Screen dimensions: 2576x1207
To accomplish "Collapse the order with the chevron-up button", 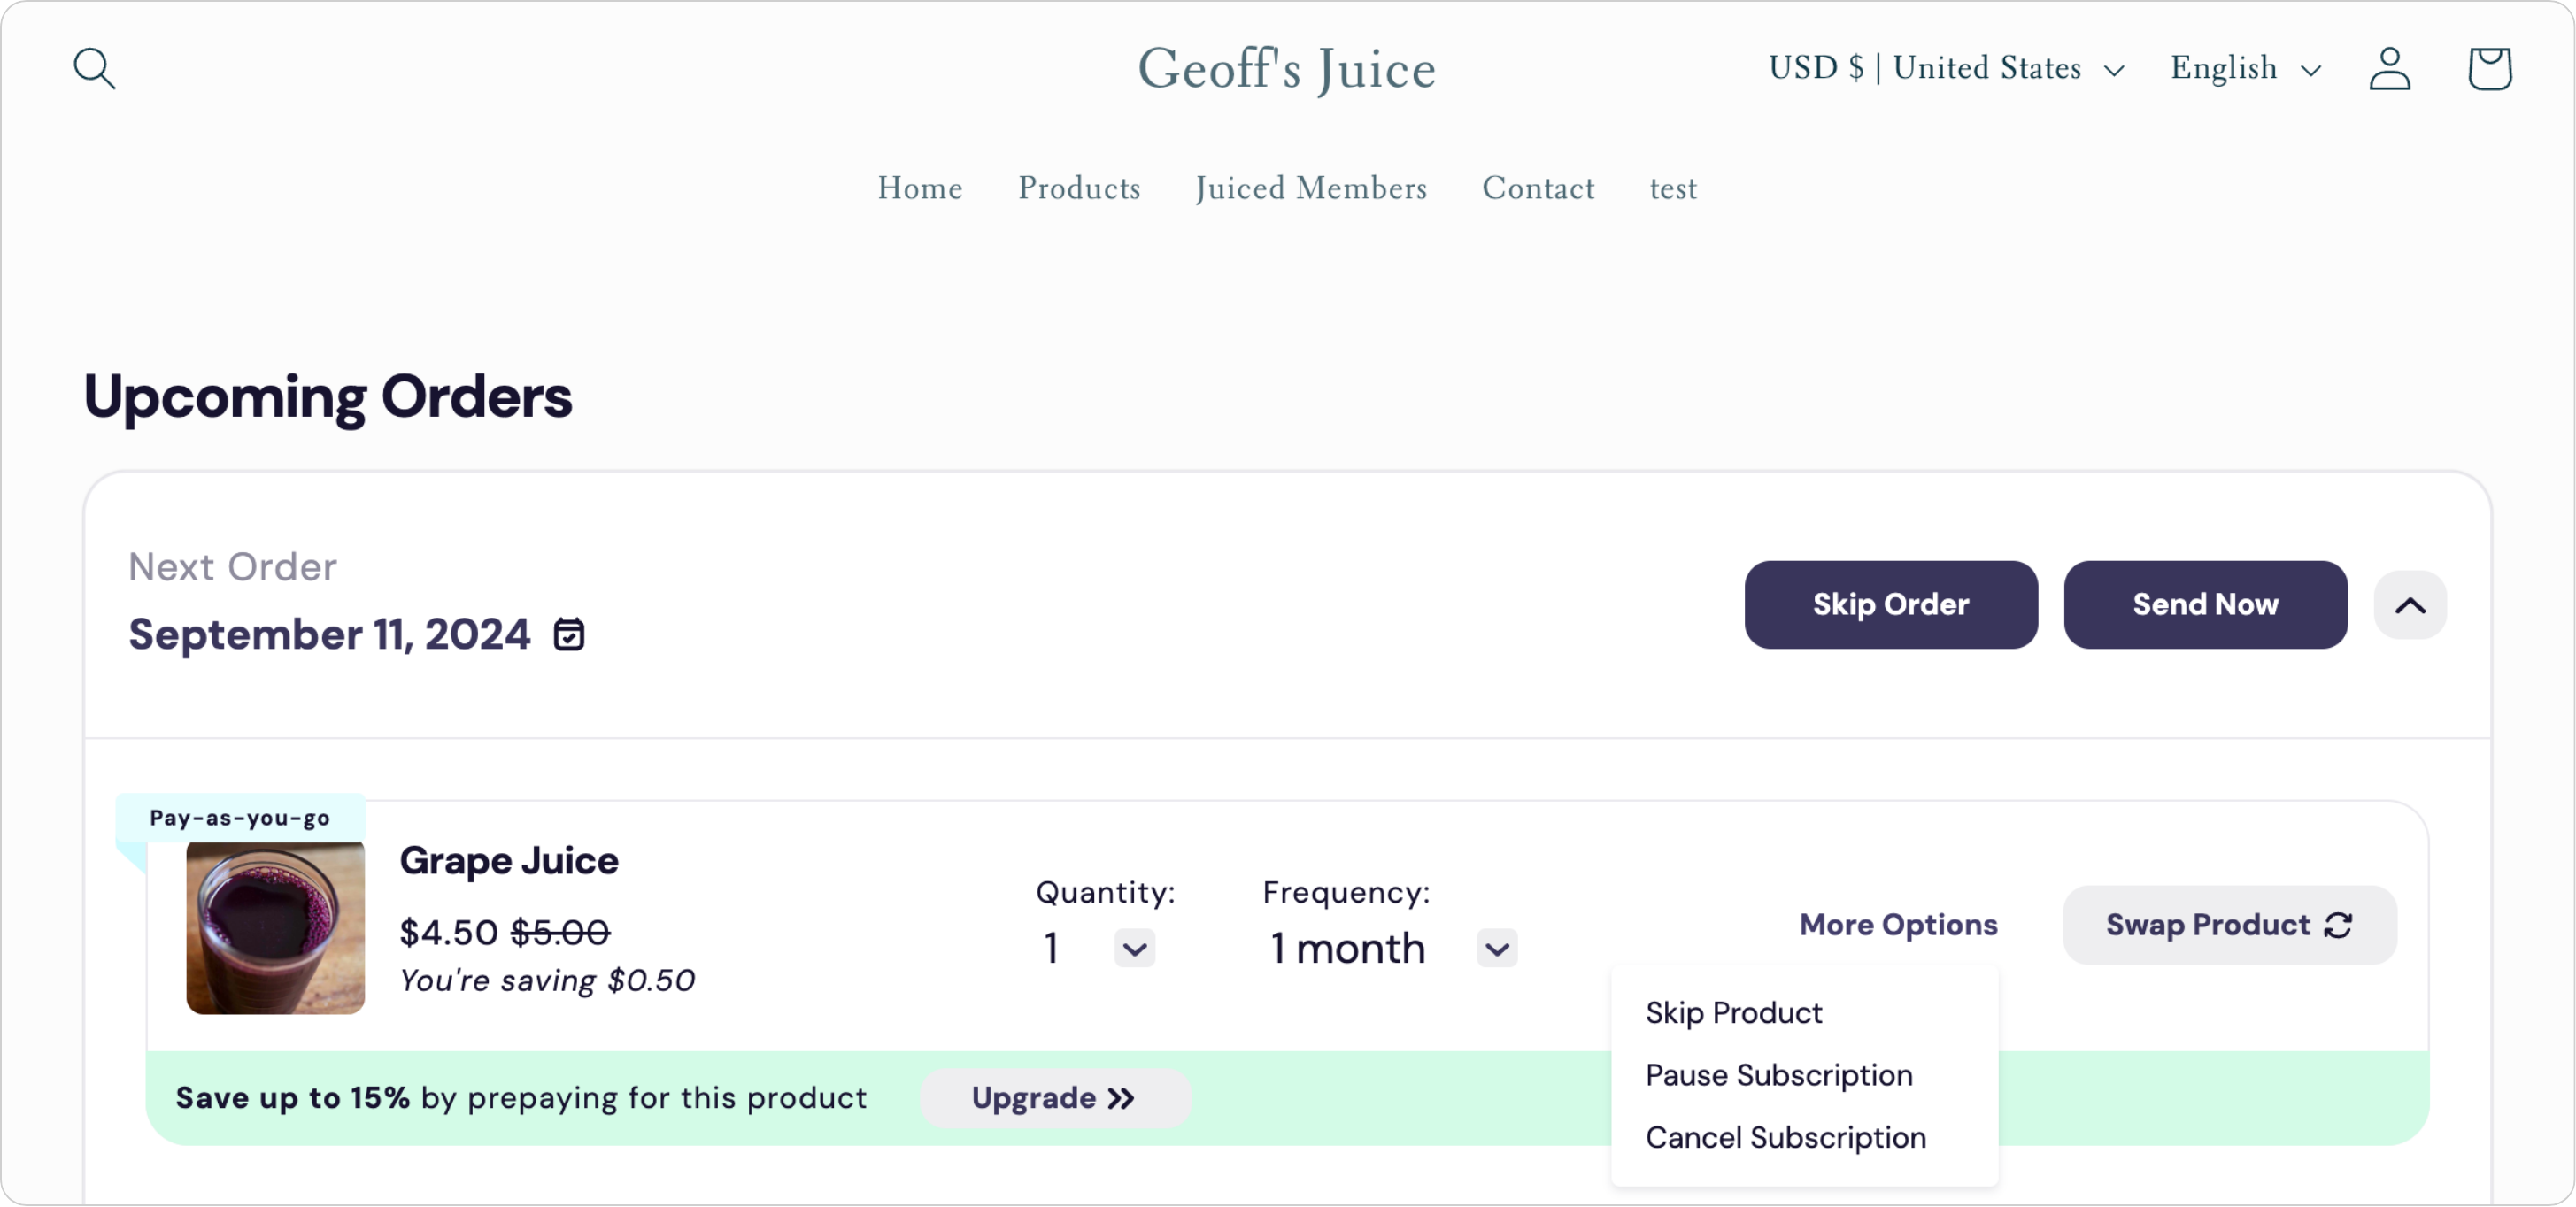I will coord(2410,605).
